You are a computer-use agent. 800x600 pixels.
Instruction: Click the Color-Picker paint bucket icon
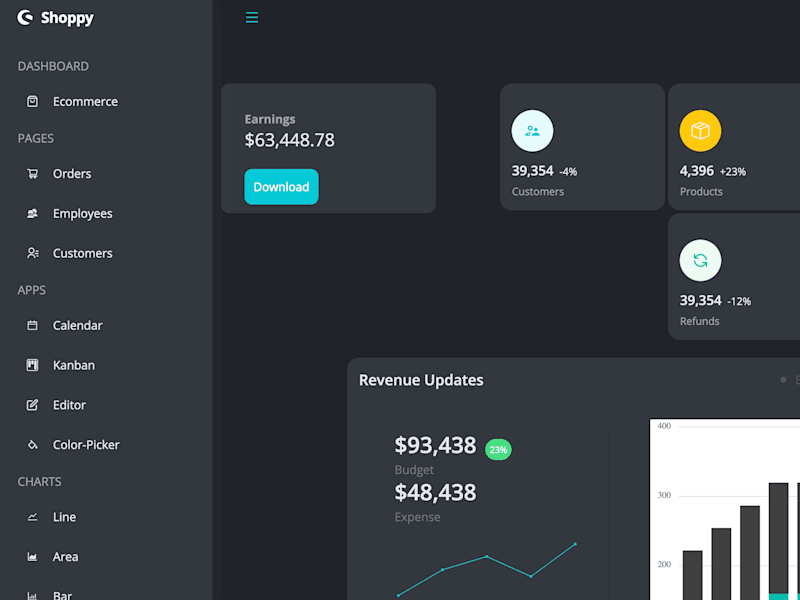click(x=32, y=445)
